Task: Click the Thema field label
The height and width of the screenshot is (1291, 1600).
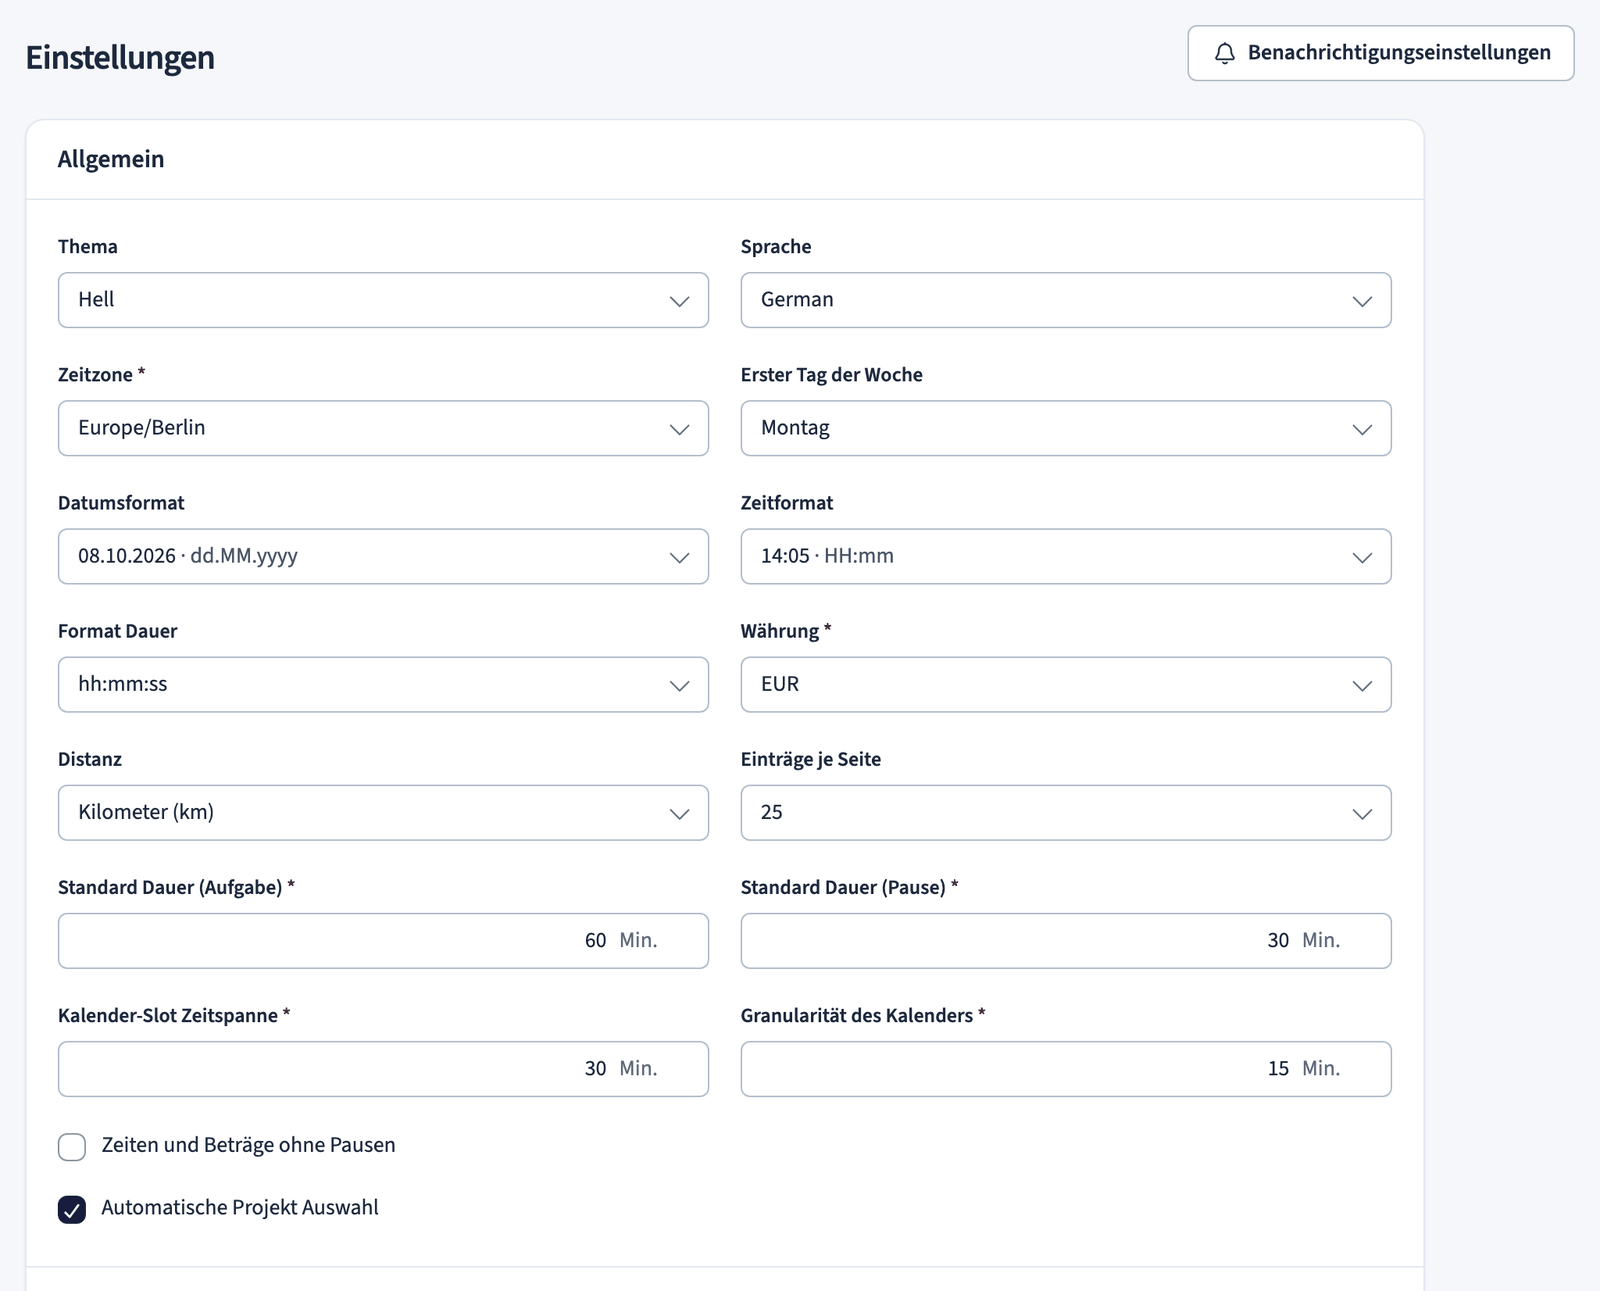Action: pos(88,246)
